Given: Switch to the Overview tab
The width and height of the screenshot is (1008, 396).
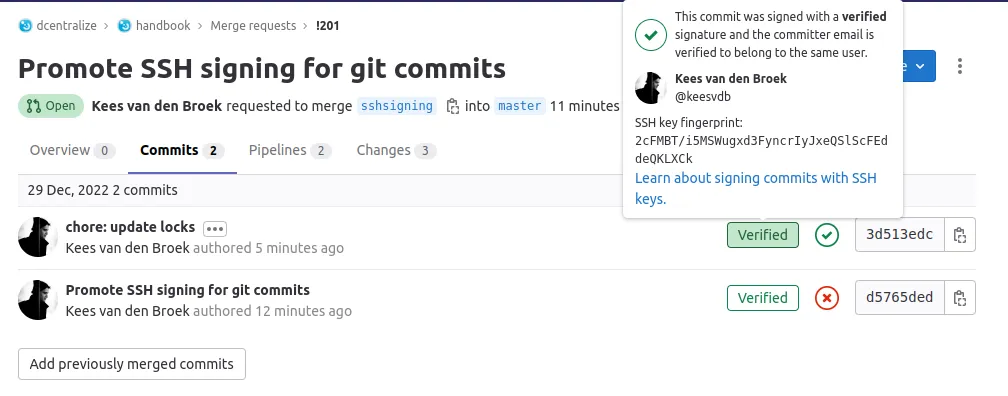Looking at the screenshot, I should point(73,150).
